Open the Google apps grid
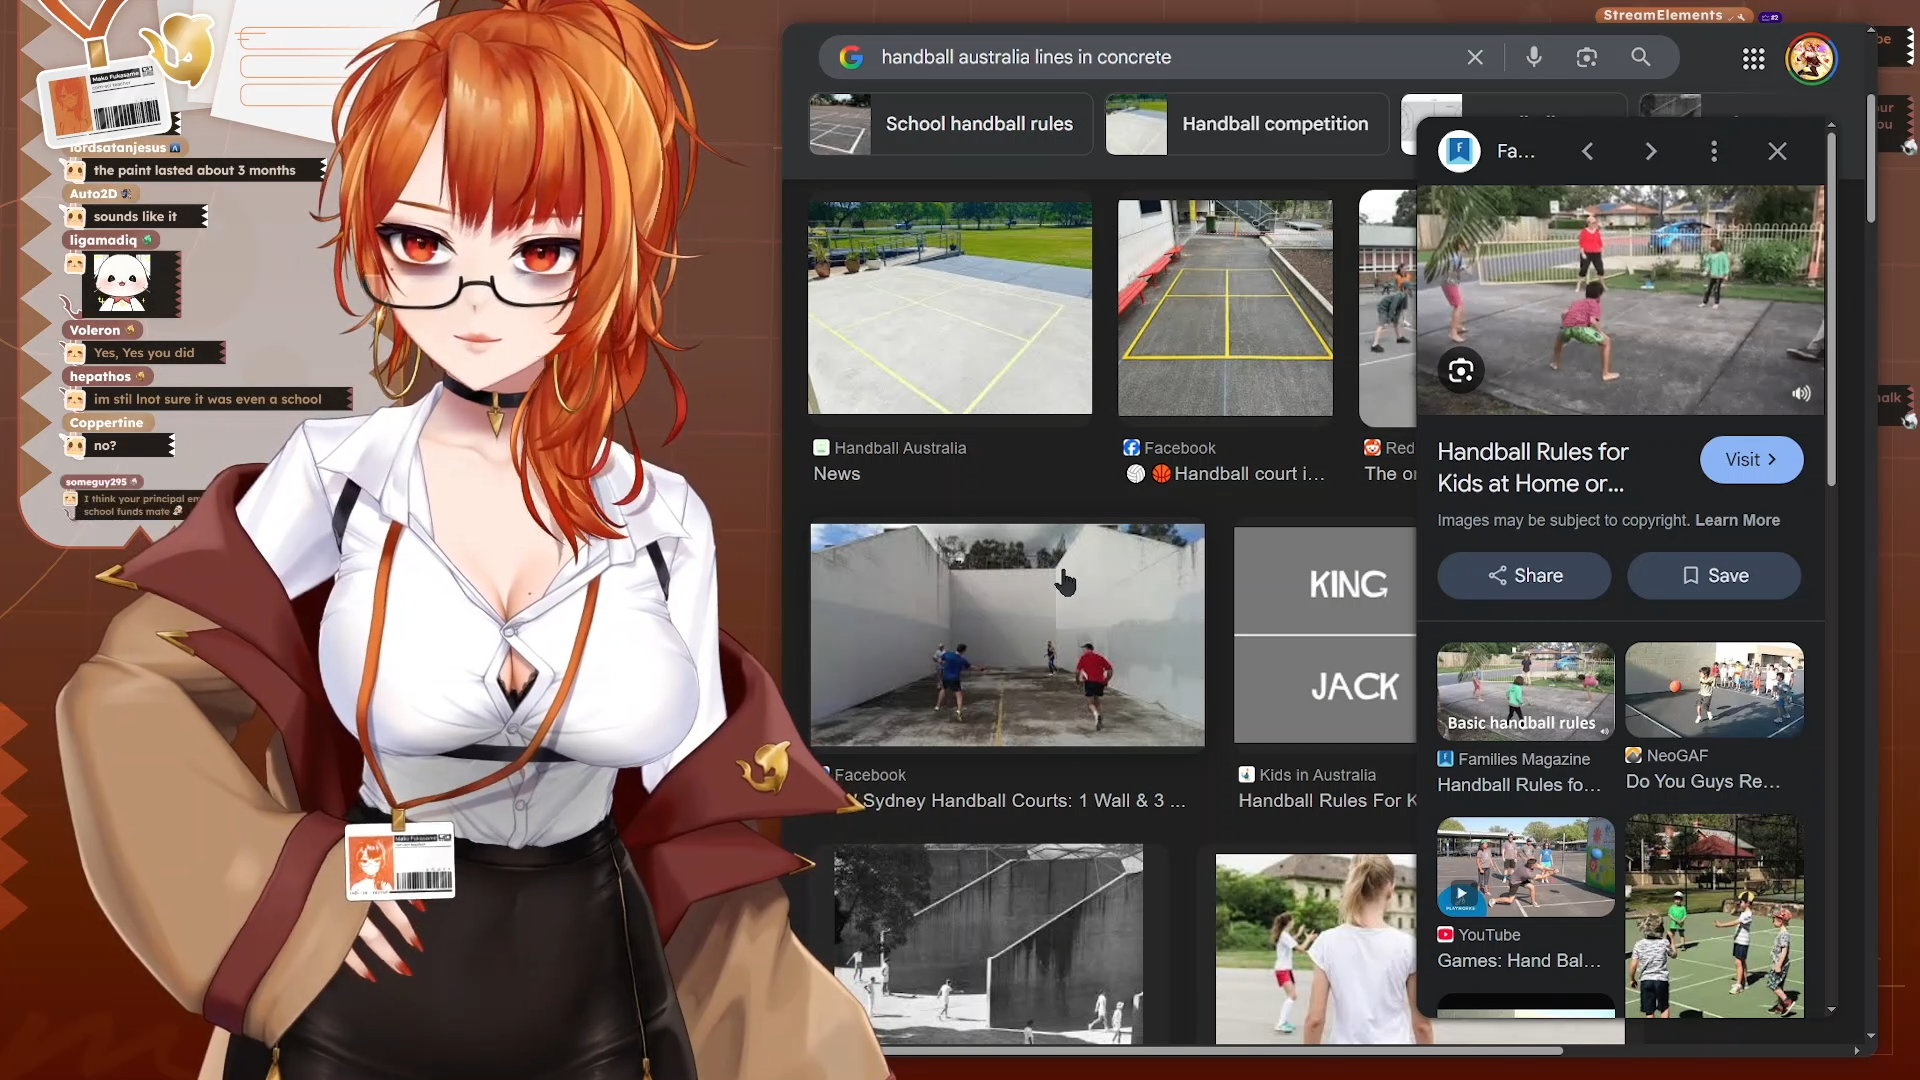The width and height of the screenshot is (1920, 1080). tap(1753, 59)
